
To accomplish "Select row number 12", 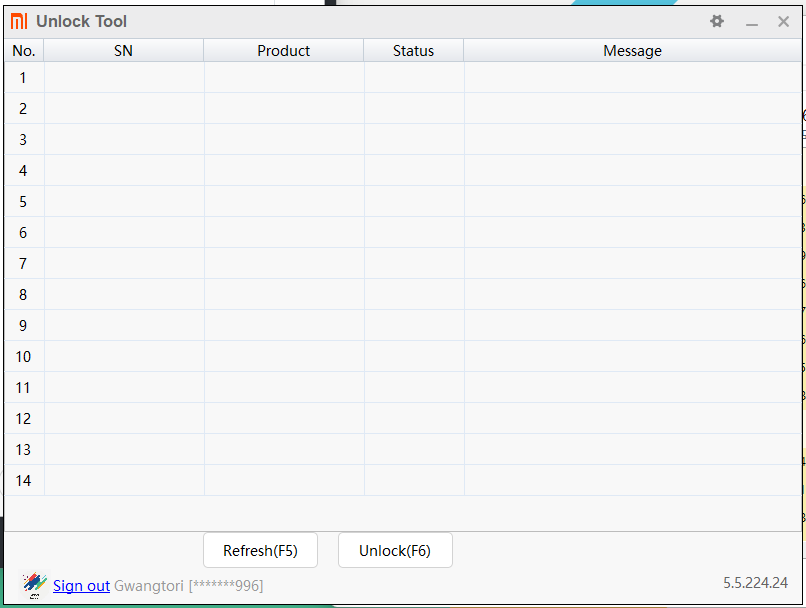I will (x=403, y=418).
